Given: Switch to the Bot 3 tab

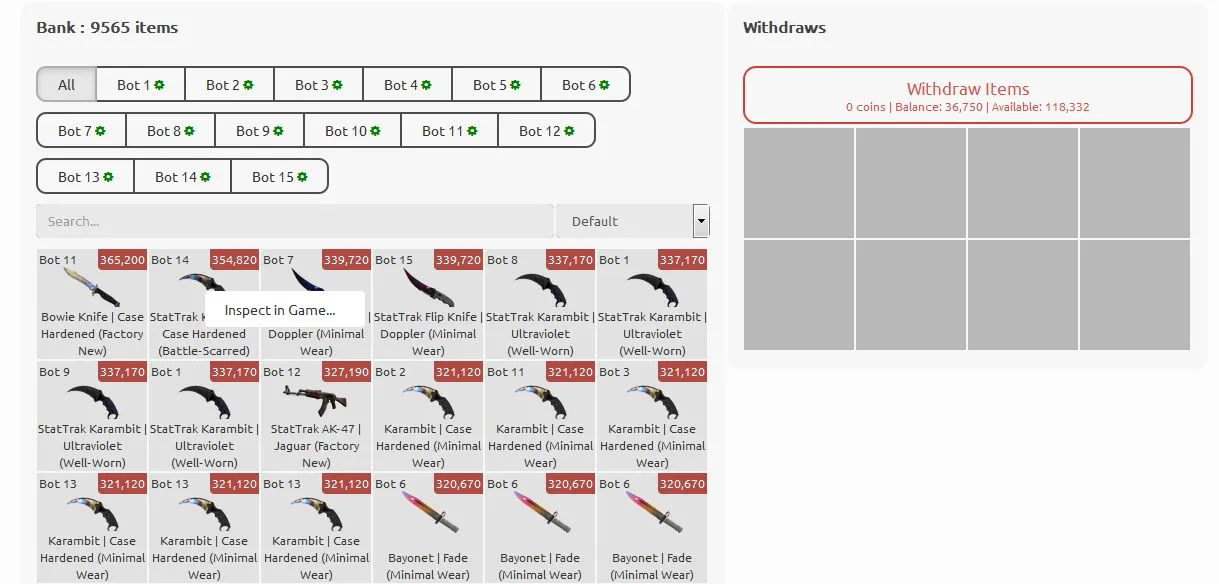Looking at the screenshot, I should (318, 84).
